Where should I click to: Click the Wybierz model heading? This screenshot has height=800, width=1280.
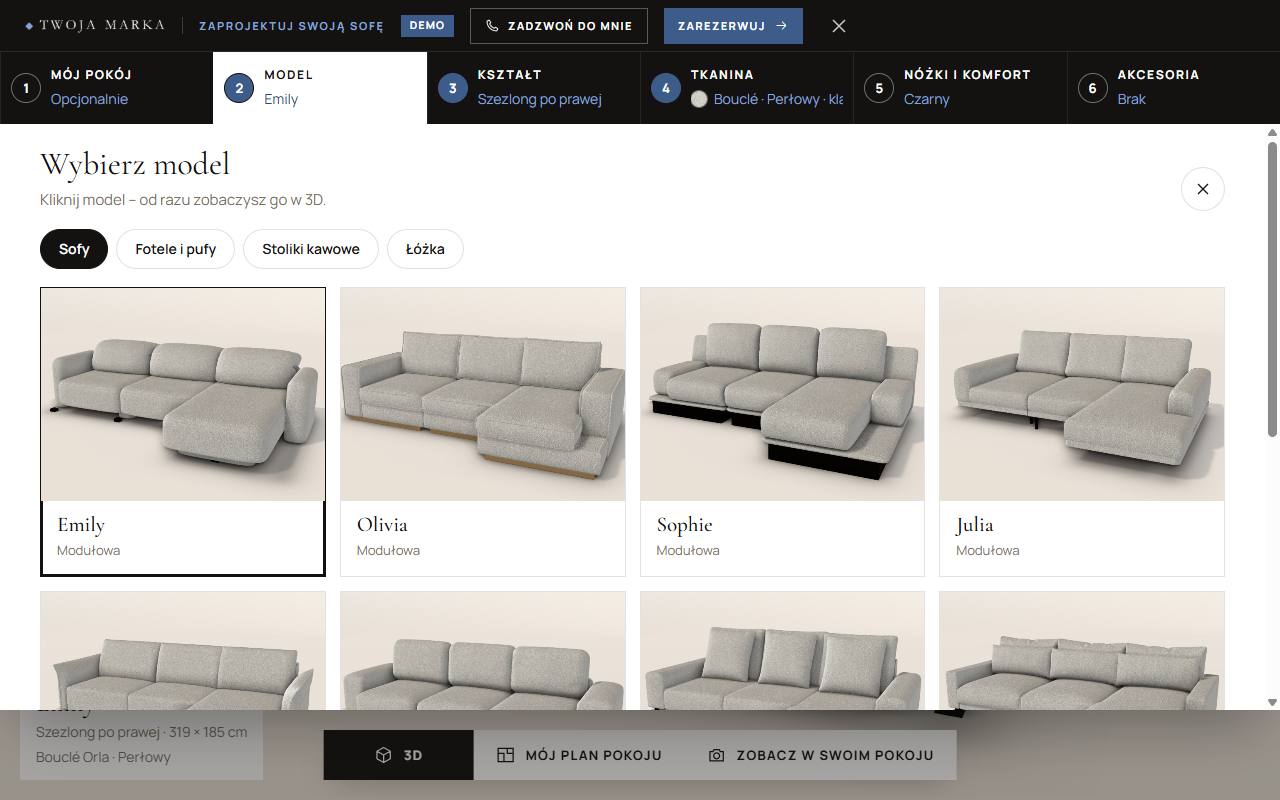135,164
